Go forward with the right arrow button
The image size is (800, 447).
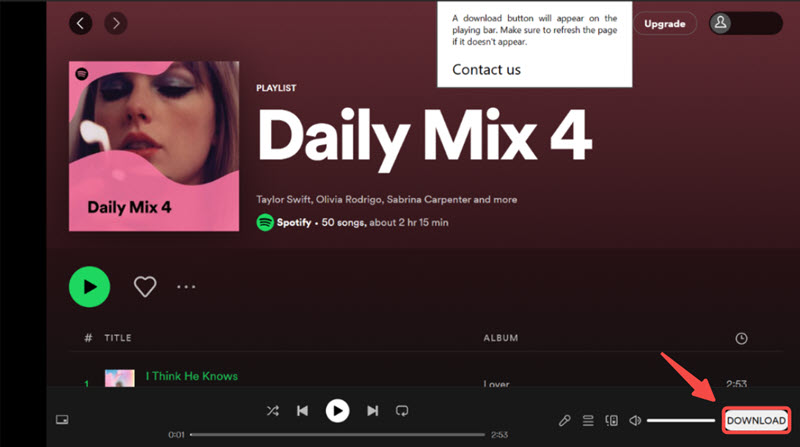pyautogui.click(x=116, y=23)
